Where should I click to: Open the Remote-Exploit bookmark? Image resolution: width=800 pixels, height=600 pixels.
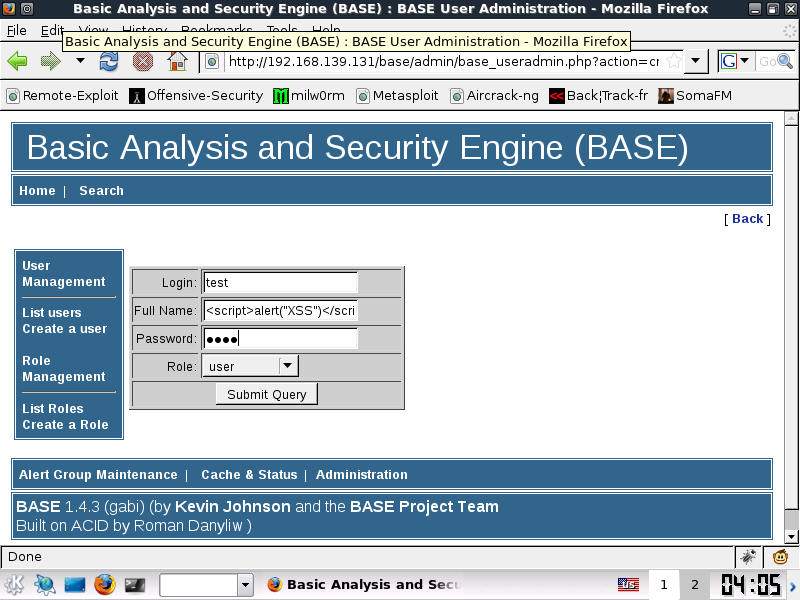click(62, 95)
